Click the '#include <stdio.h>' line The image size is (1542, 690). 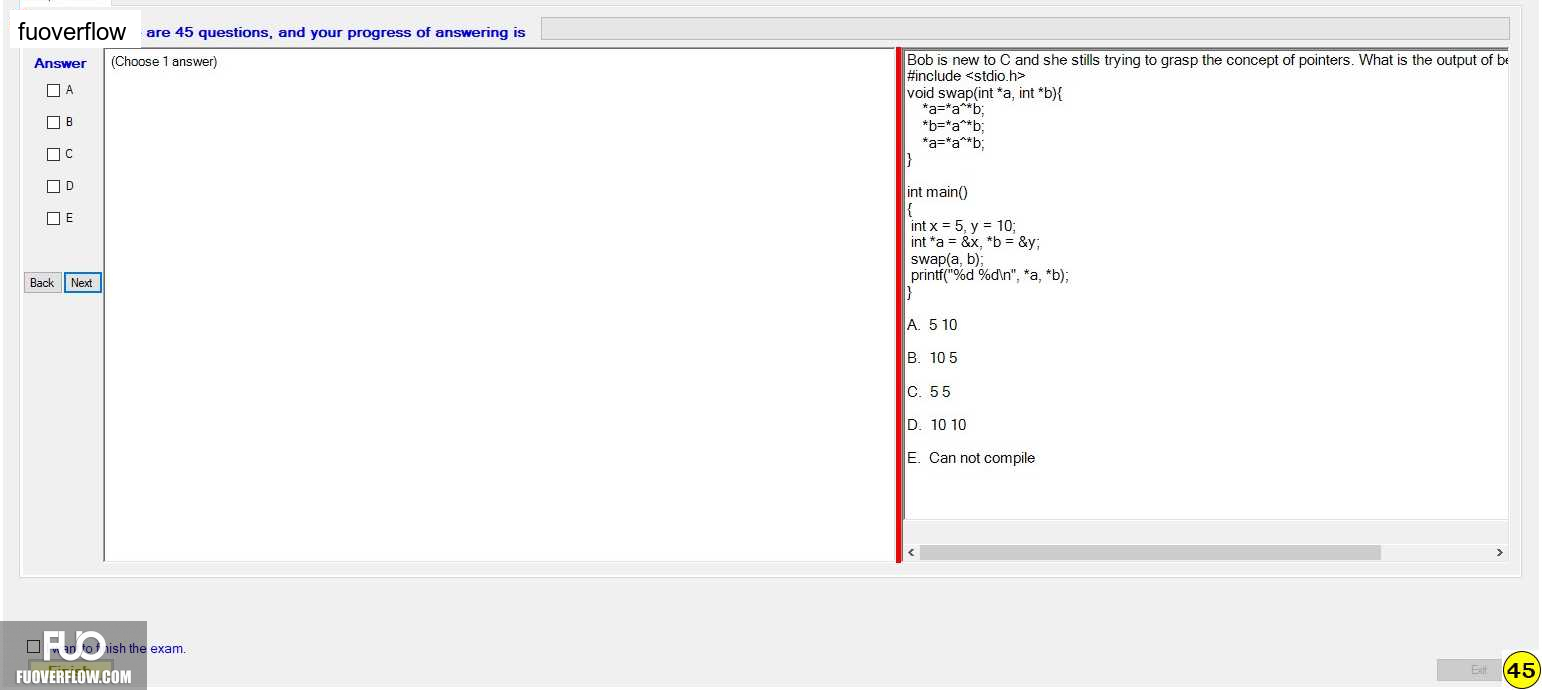(966, 76)
